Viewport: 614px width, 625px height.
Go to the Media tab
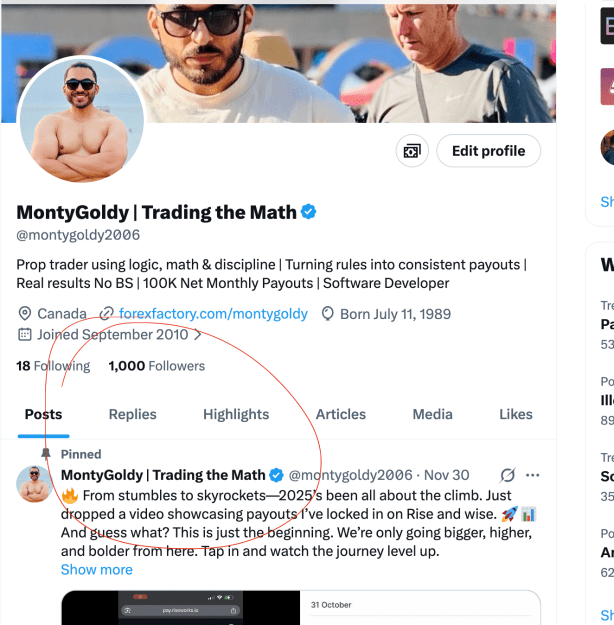click(432, 414)
